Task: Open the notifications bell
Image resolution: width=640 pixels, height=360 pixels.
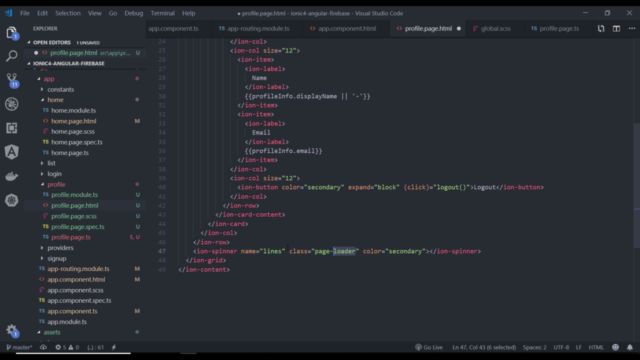Action: [x=630, y=347]
